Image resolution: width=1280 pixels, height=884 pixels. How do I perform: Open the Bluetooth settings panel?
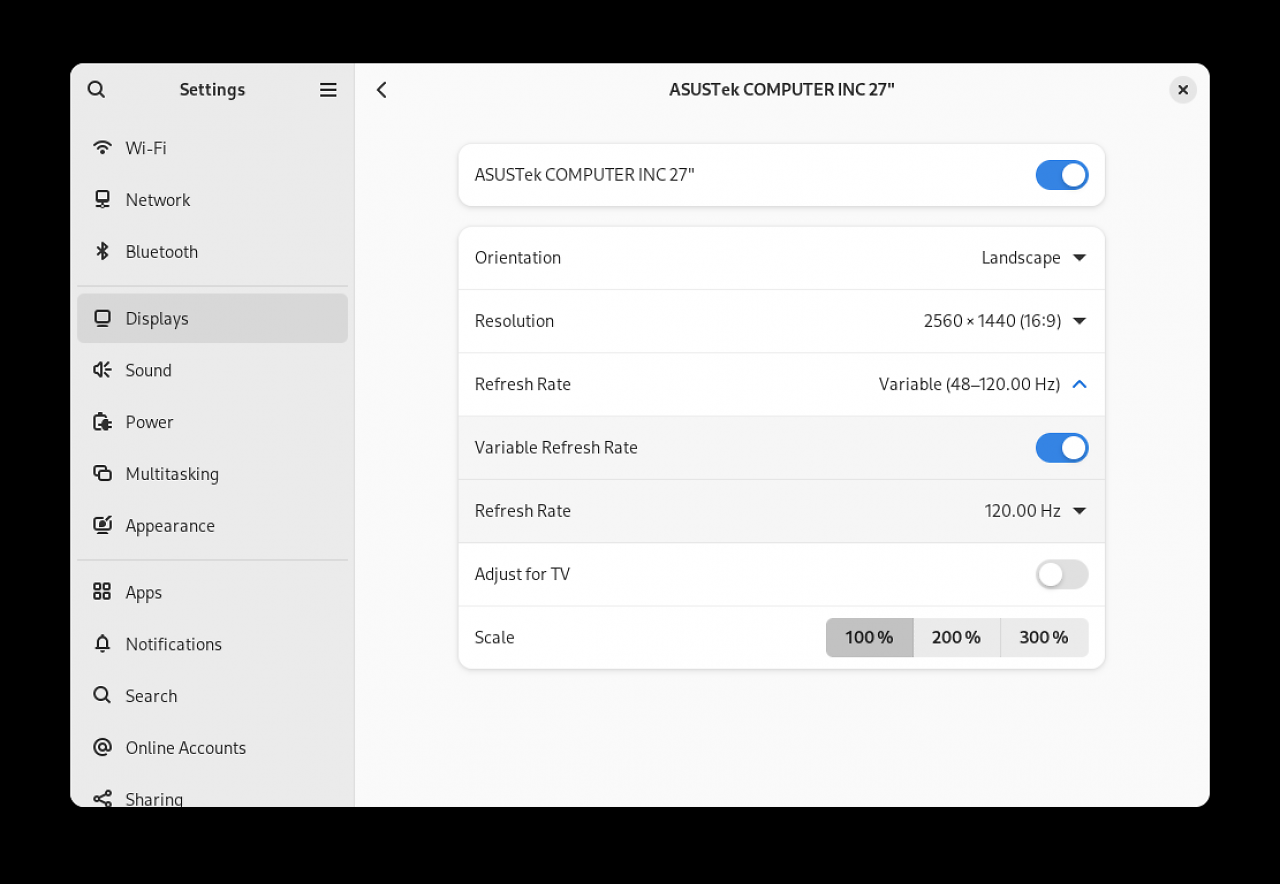point(212,252)
